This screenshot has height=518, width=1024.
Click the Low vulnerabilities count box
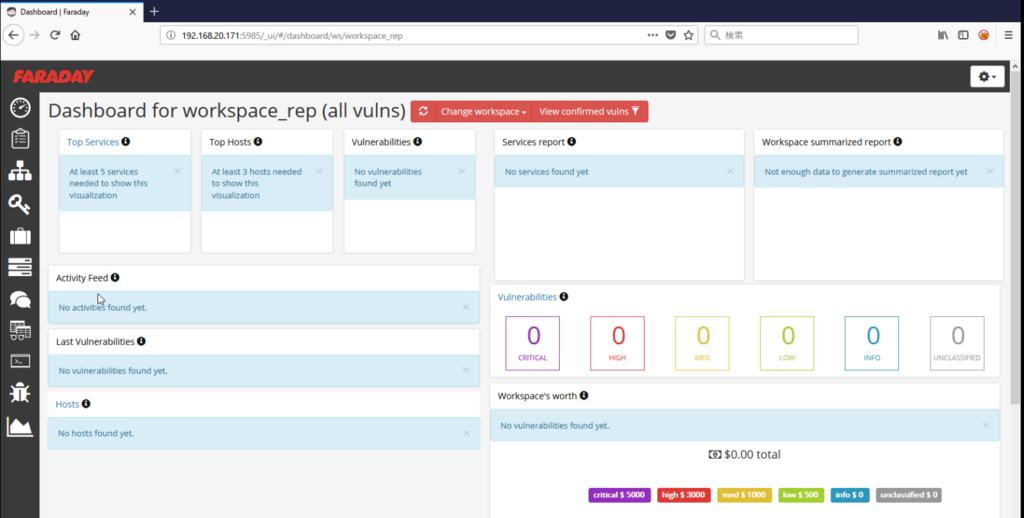[787, 343]
